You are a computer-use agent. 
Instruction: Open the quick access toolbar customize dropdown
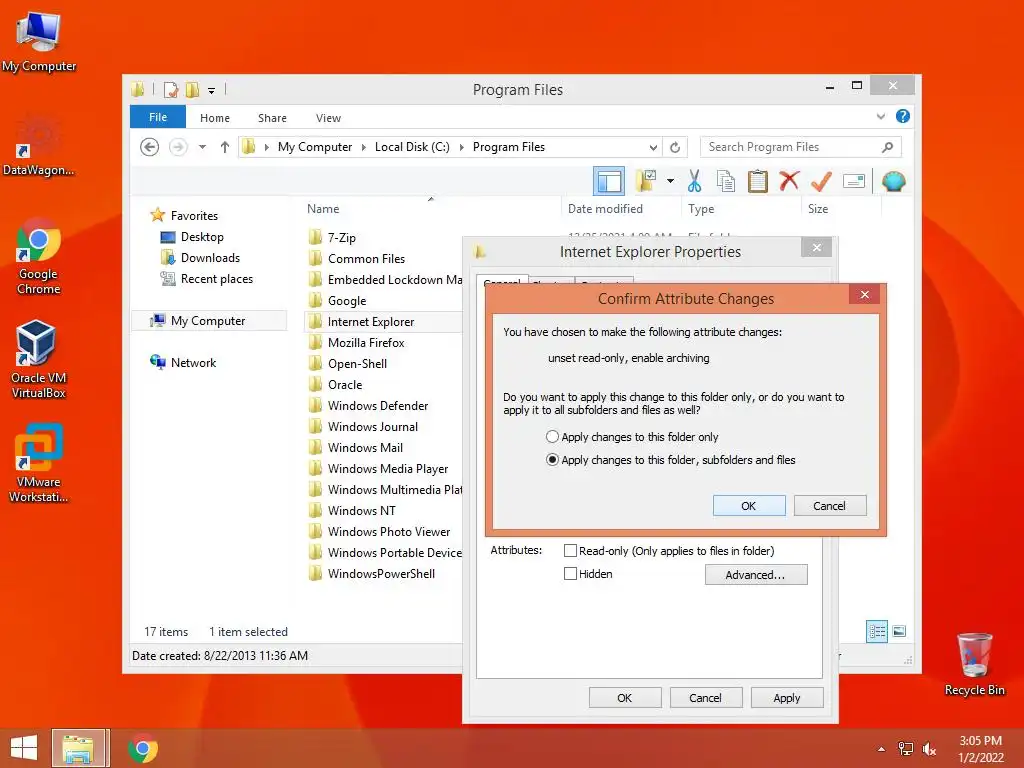click(212, 91)
